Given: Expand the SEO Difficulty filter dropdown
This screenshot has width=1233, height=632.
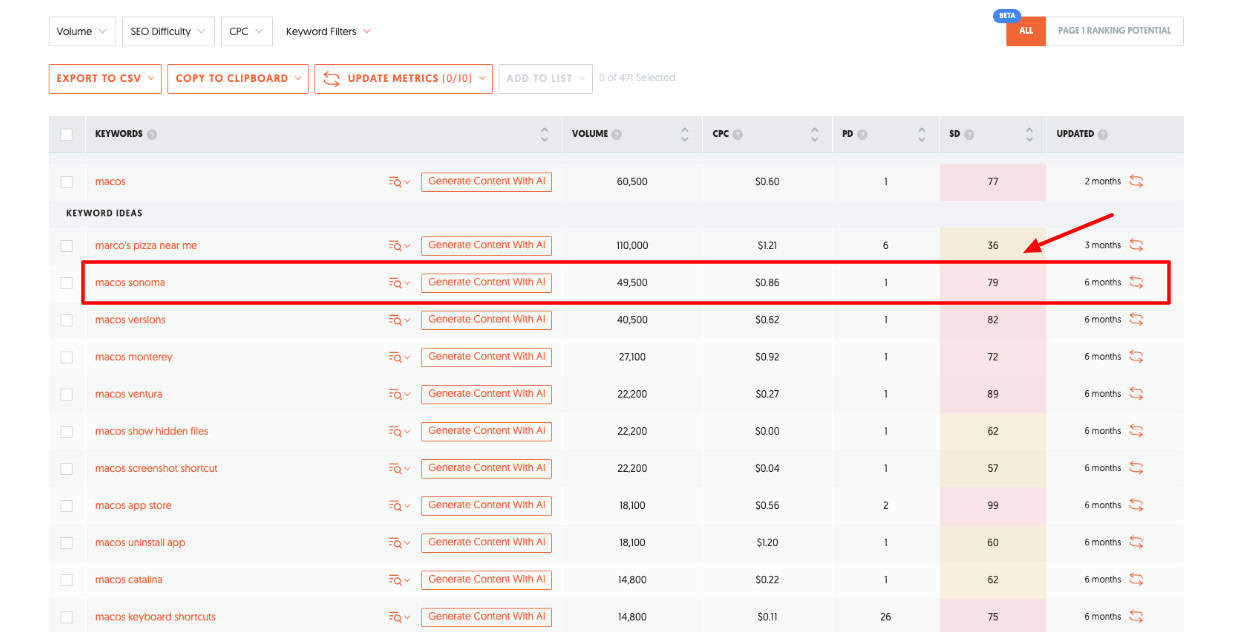Looking at the screenshot, I should (168, 31).
